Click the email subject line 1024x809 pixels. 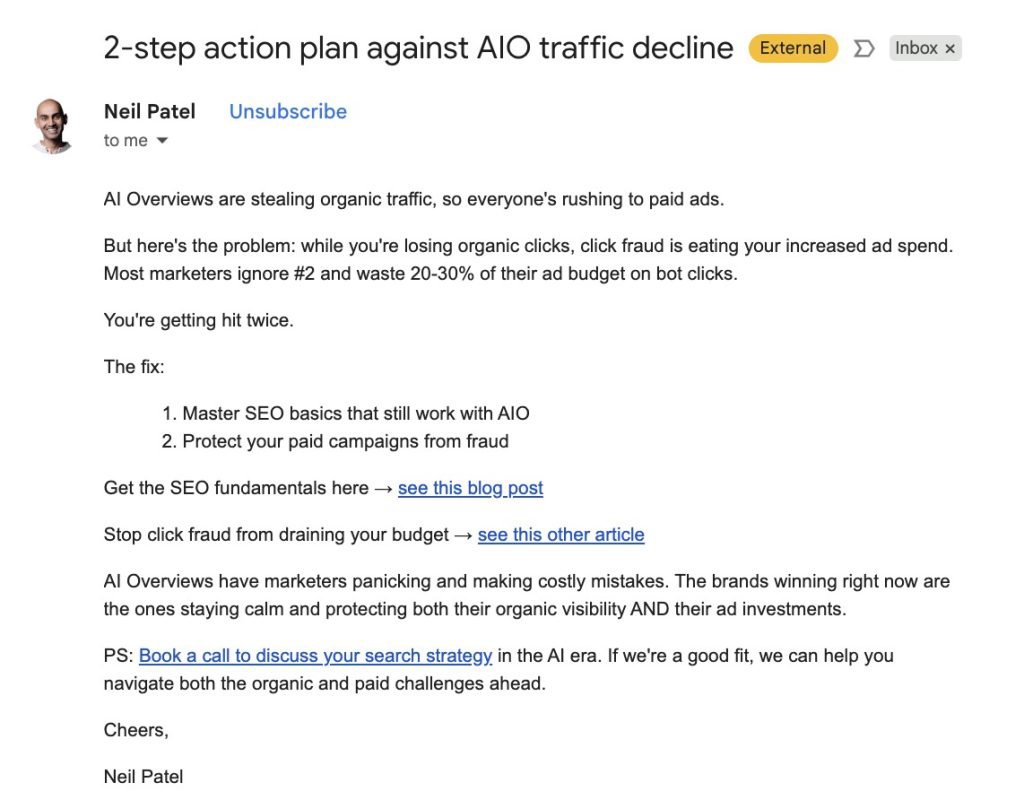pyautogui.click(x=418, y=48)
